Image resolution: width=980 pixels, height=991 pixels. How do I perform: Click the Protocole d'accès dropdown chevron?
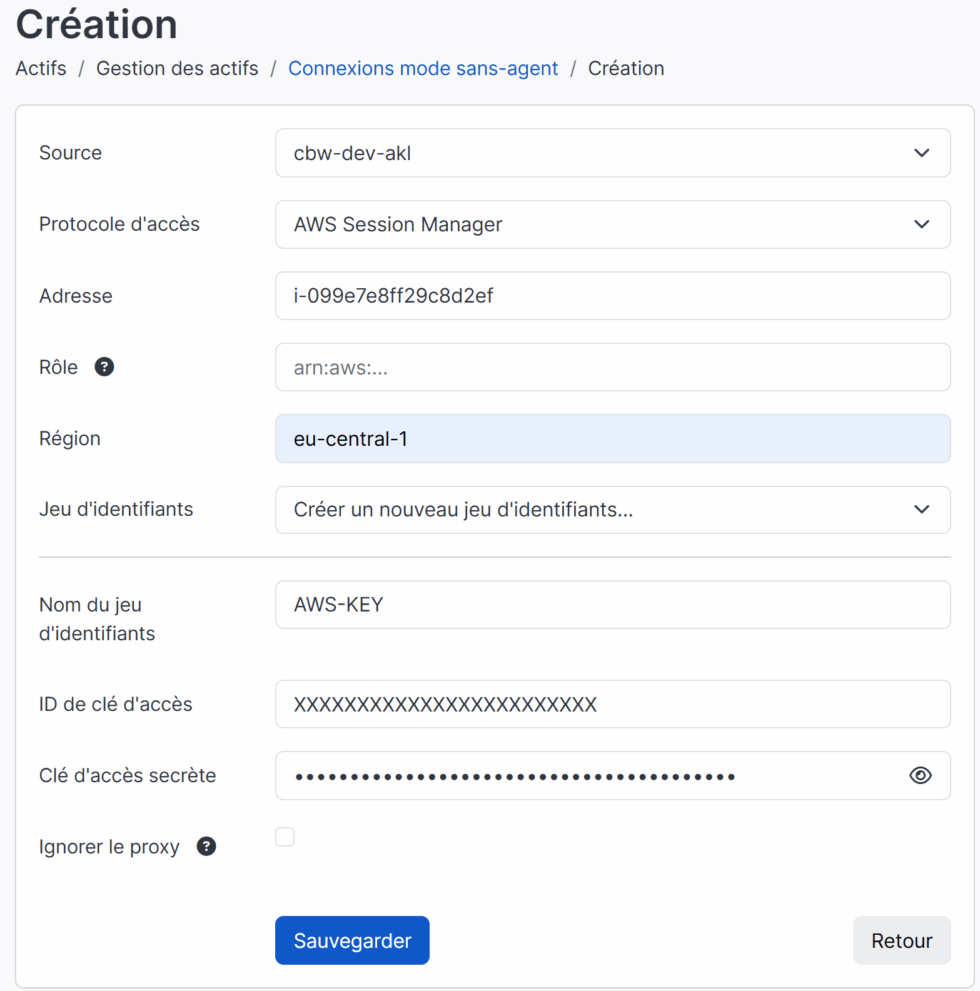[922, 224]
